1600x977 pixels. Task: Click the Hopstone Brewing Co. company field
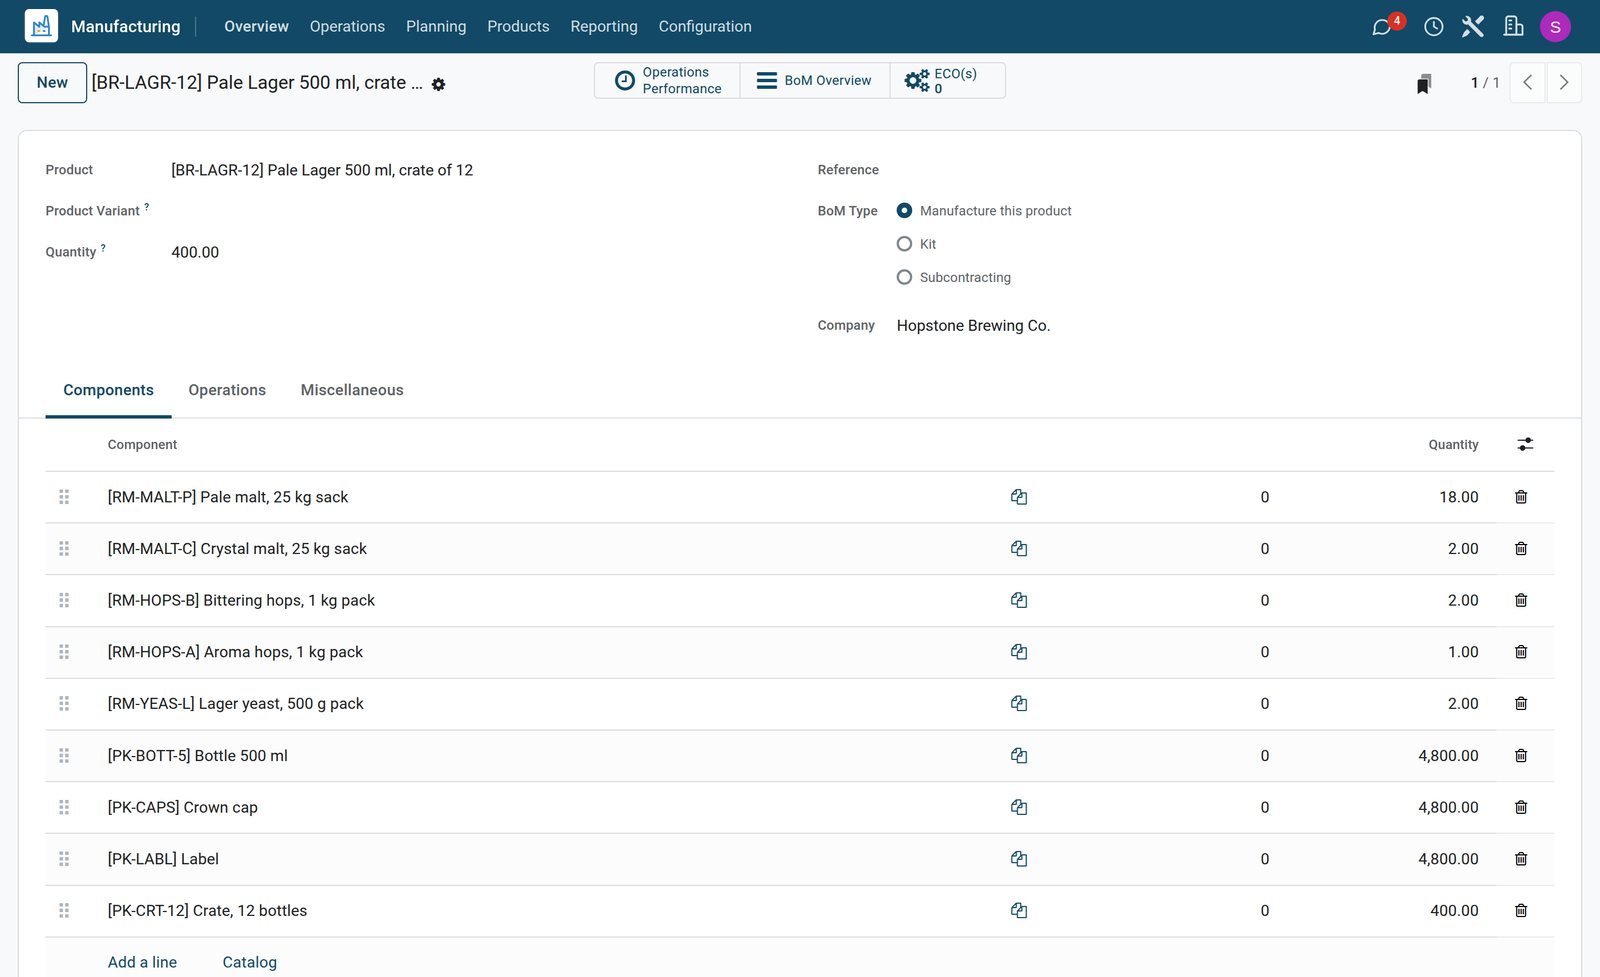[973, 326]
